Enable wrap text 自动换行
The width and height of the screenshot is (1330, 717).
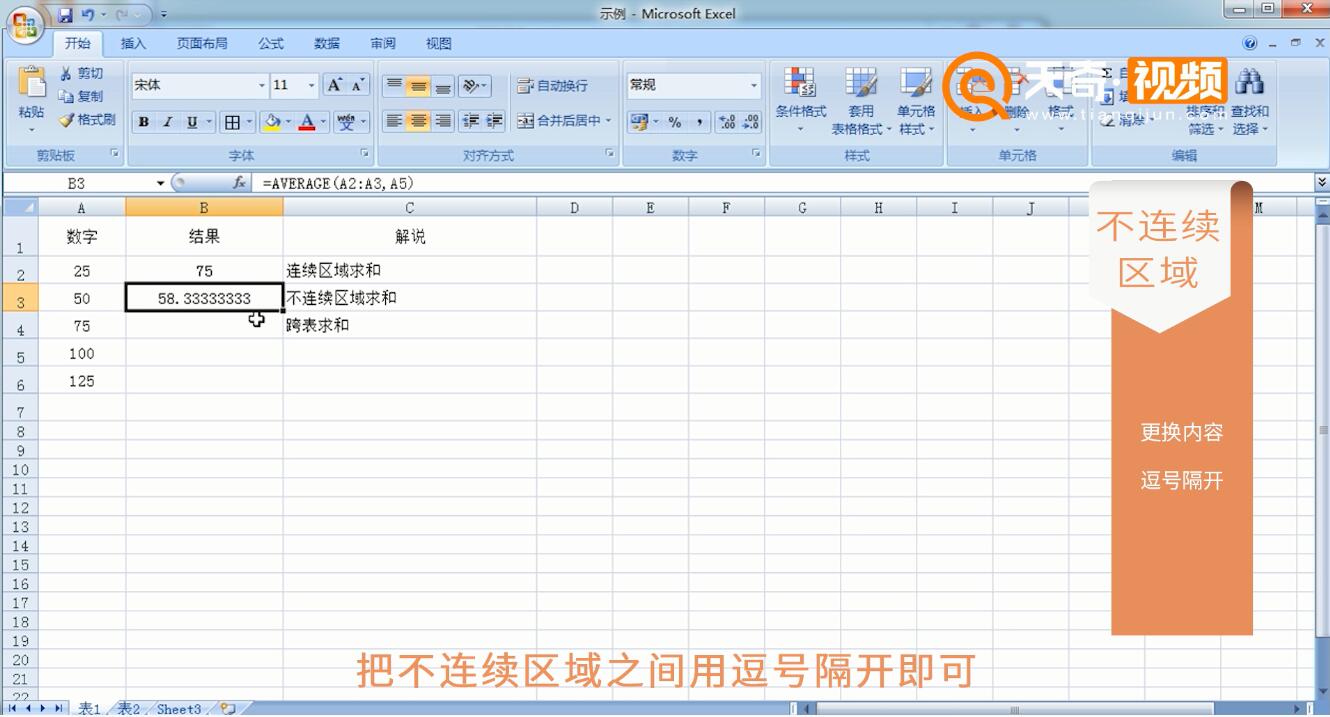click(552, 86)
